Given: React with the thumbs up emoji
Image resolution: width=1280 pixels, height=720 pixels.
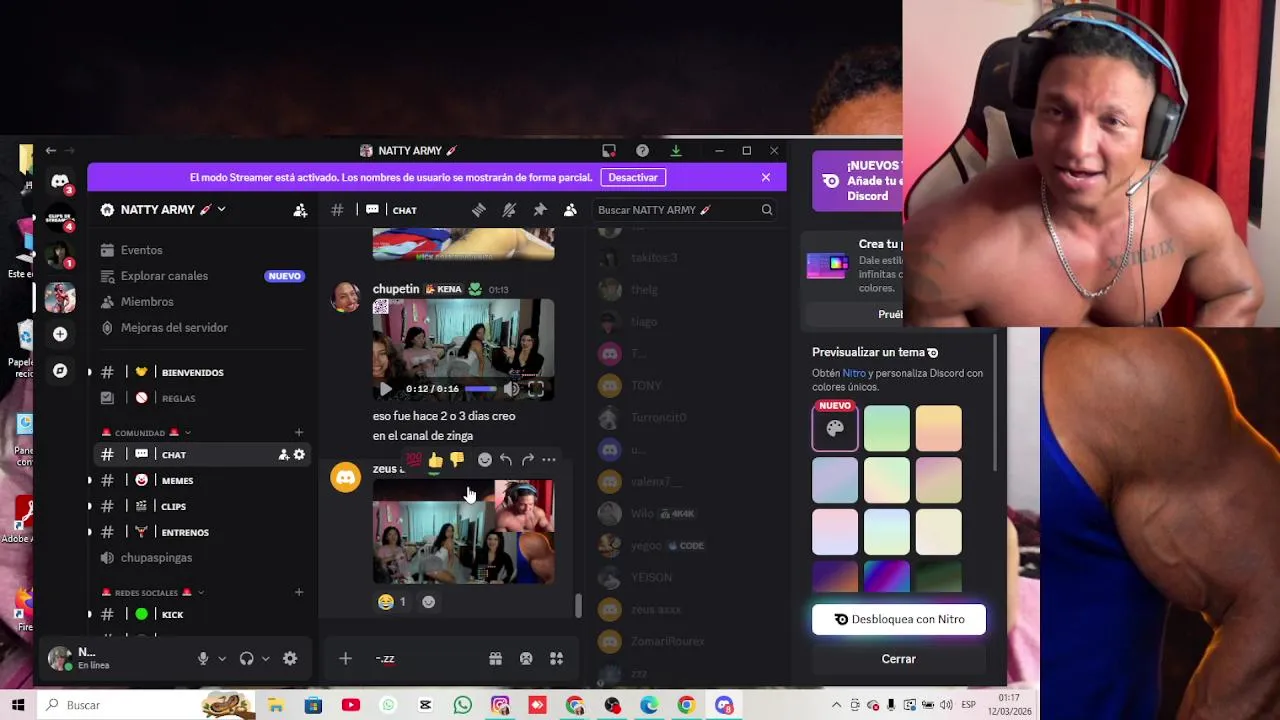Looking at the screenshot, I should coord(436,460).
